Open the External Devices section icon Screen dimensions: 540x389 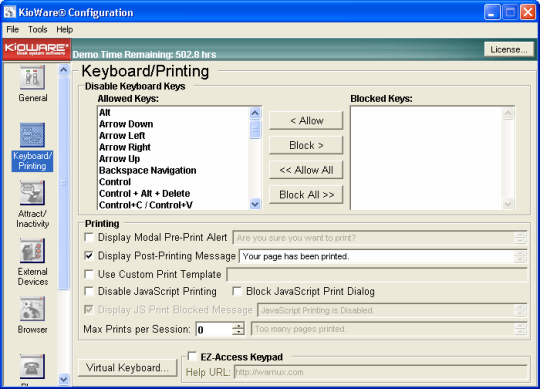(x=32, y=251)
